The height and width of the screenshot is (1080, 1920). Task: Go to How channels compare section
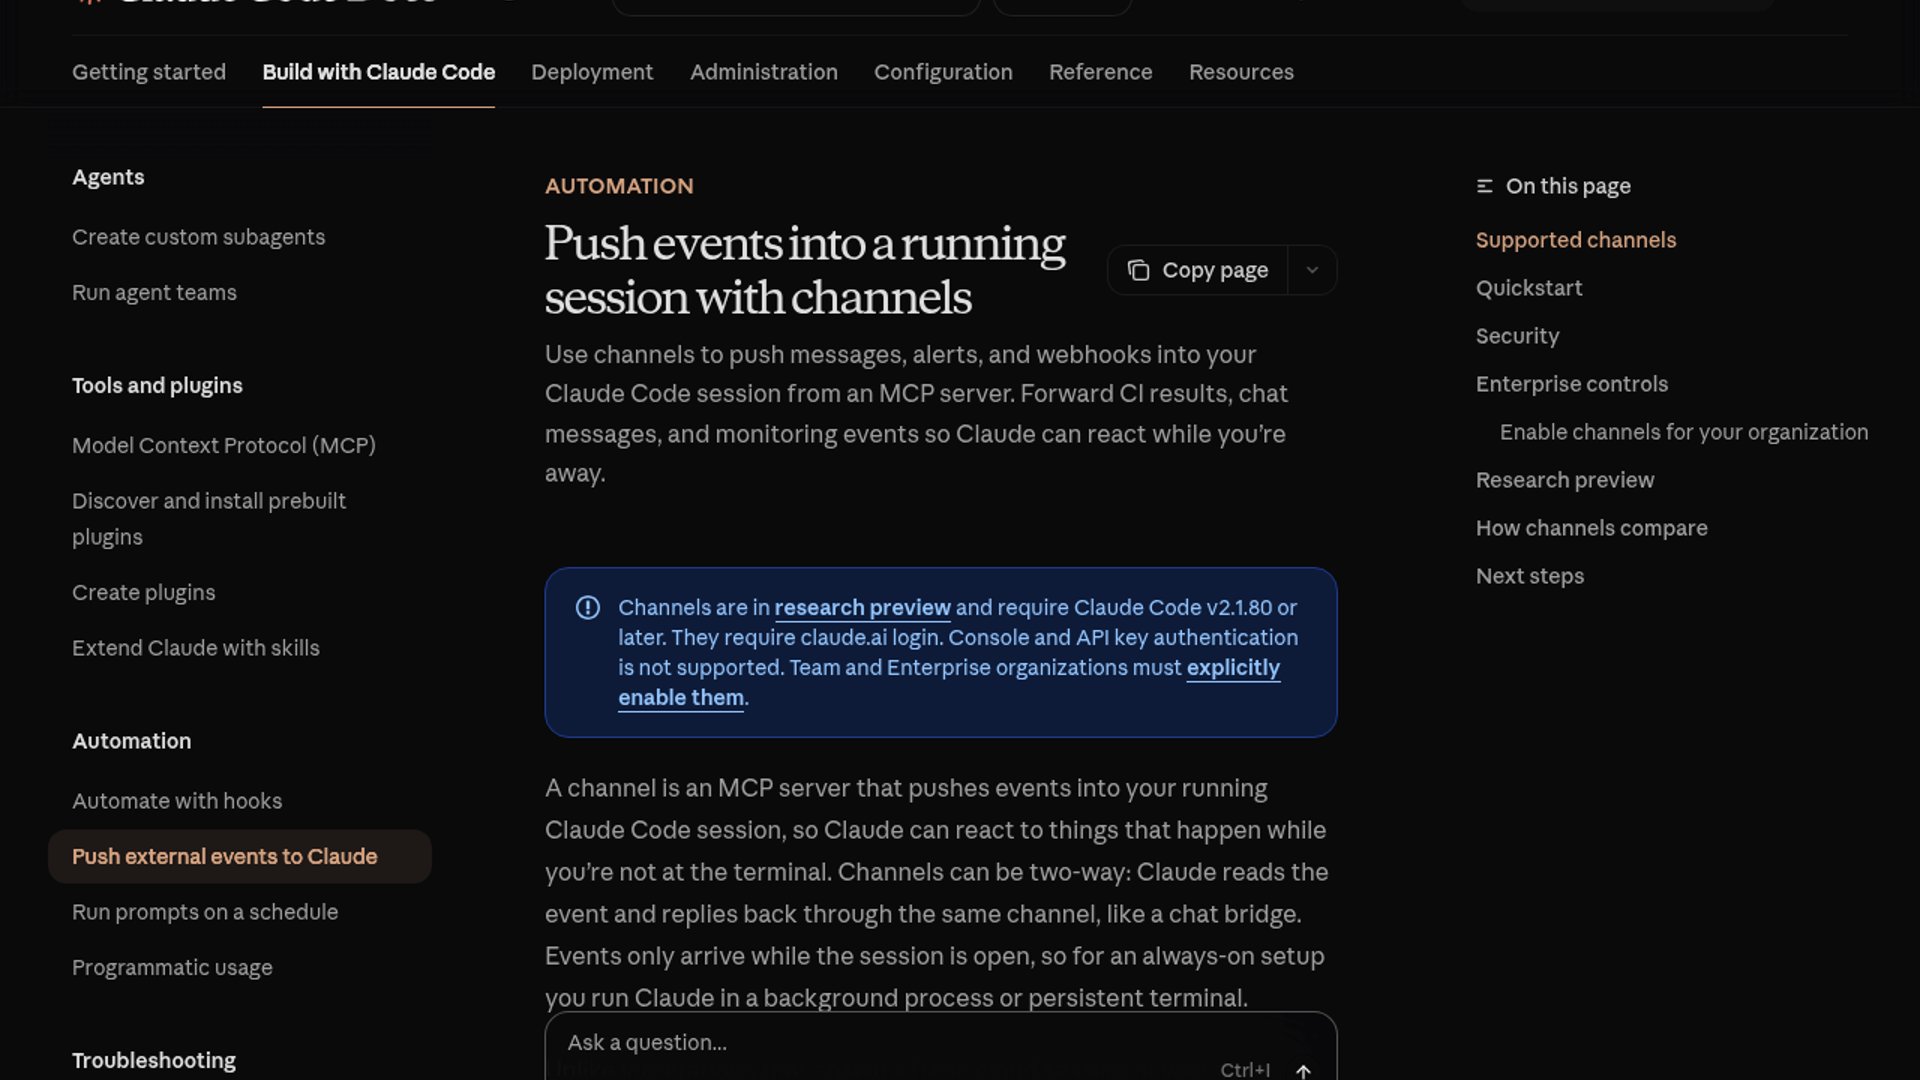point(1591,528)
